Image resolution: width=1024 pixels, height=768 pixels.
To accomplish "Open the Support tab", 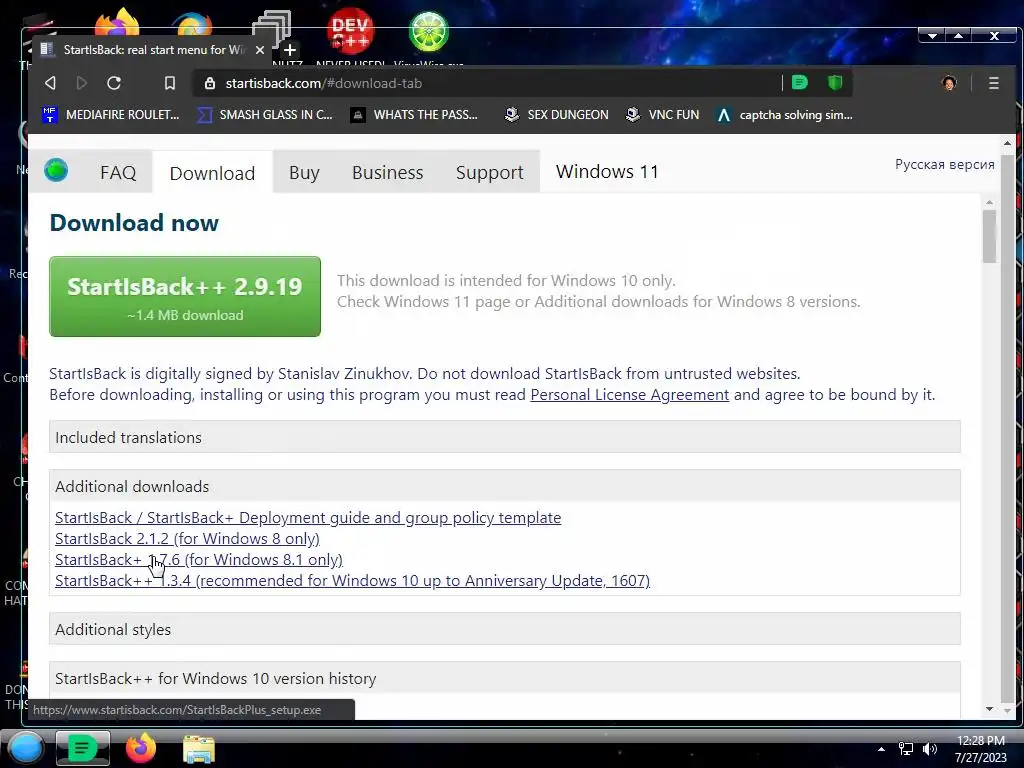I will [490, 172].
